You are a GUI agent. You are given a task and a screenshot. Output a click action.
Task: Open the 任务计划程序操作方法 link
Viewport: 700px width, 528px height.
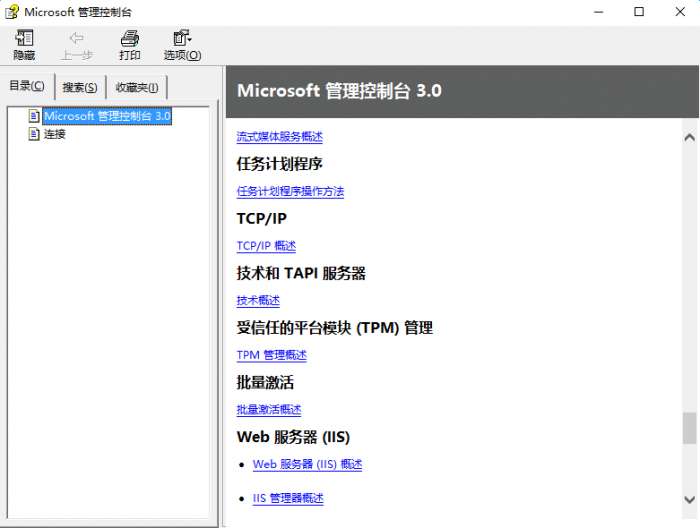(x=290, y=191)
